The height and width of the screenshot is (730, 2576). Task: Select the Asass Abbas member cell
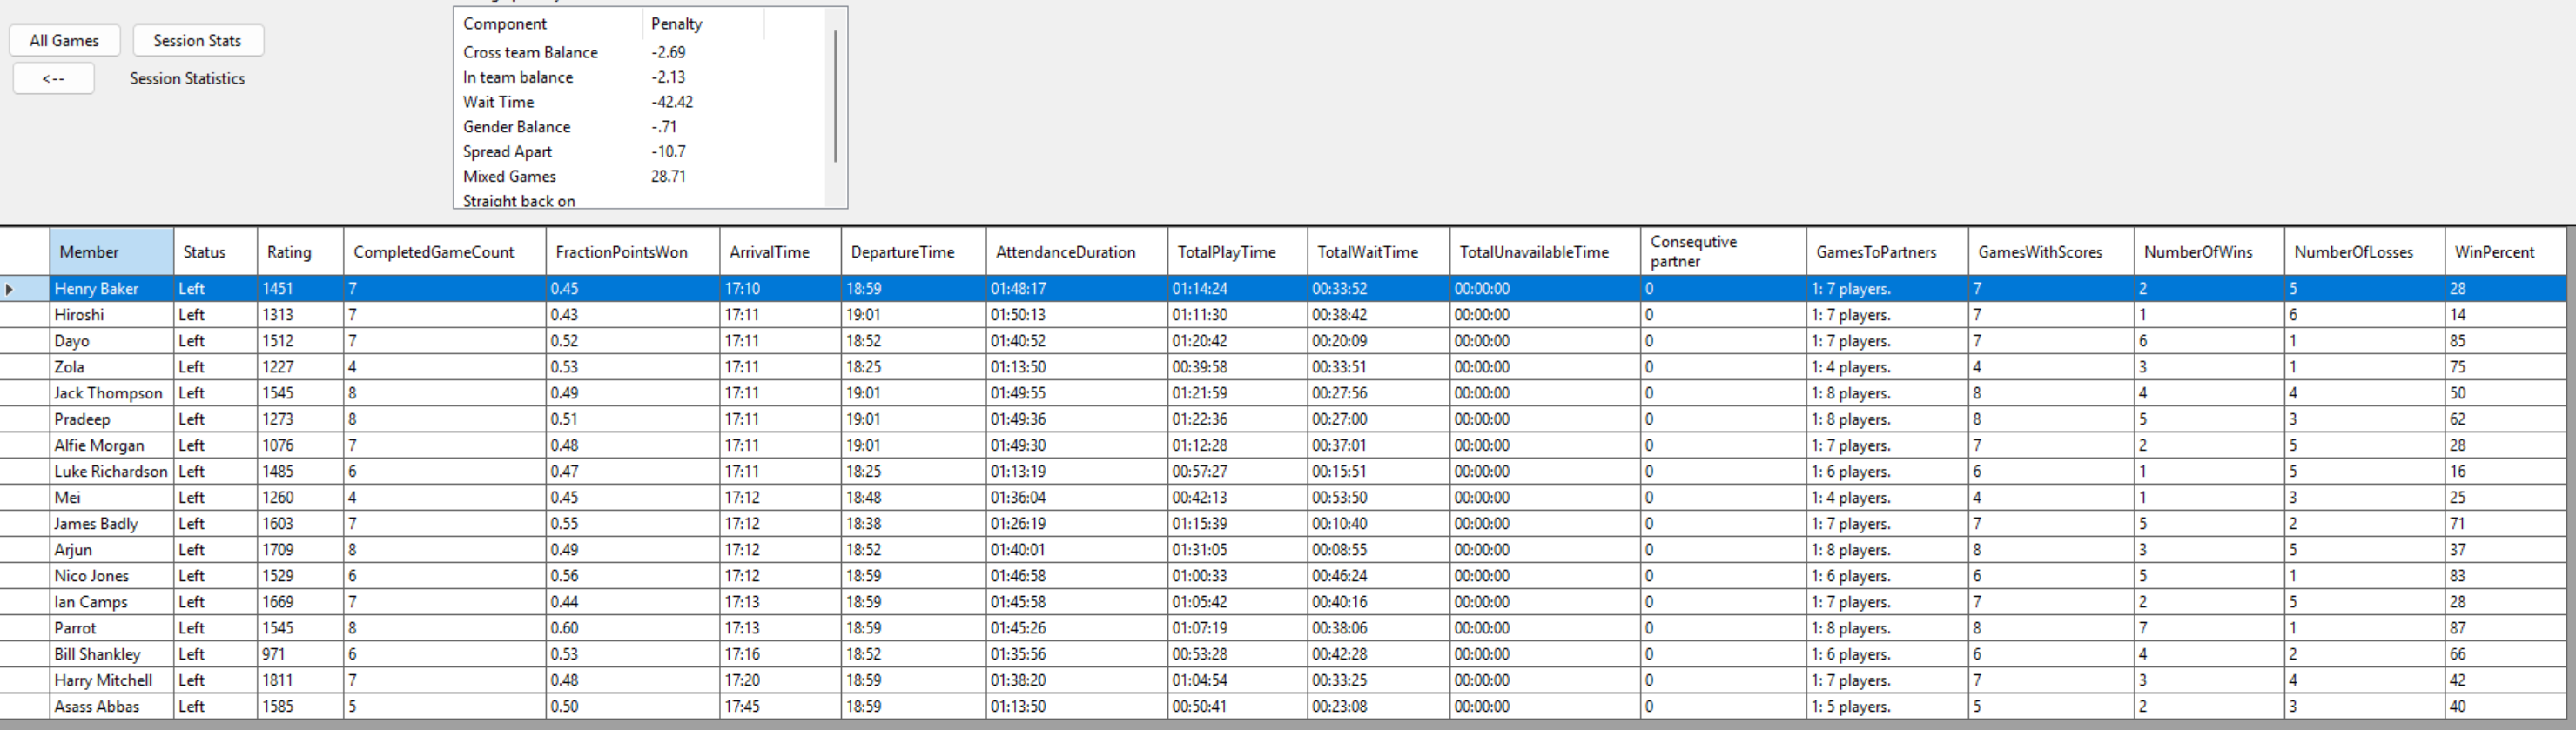coord(111,706)
